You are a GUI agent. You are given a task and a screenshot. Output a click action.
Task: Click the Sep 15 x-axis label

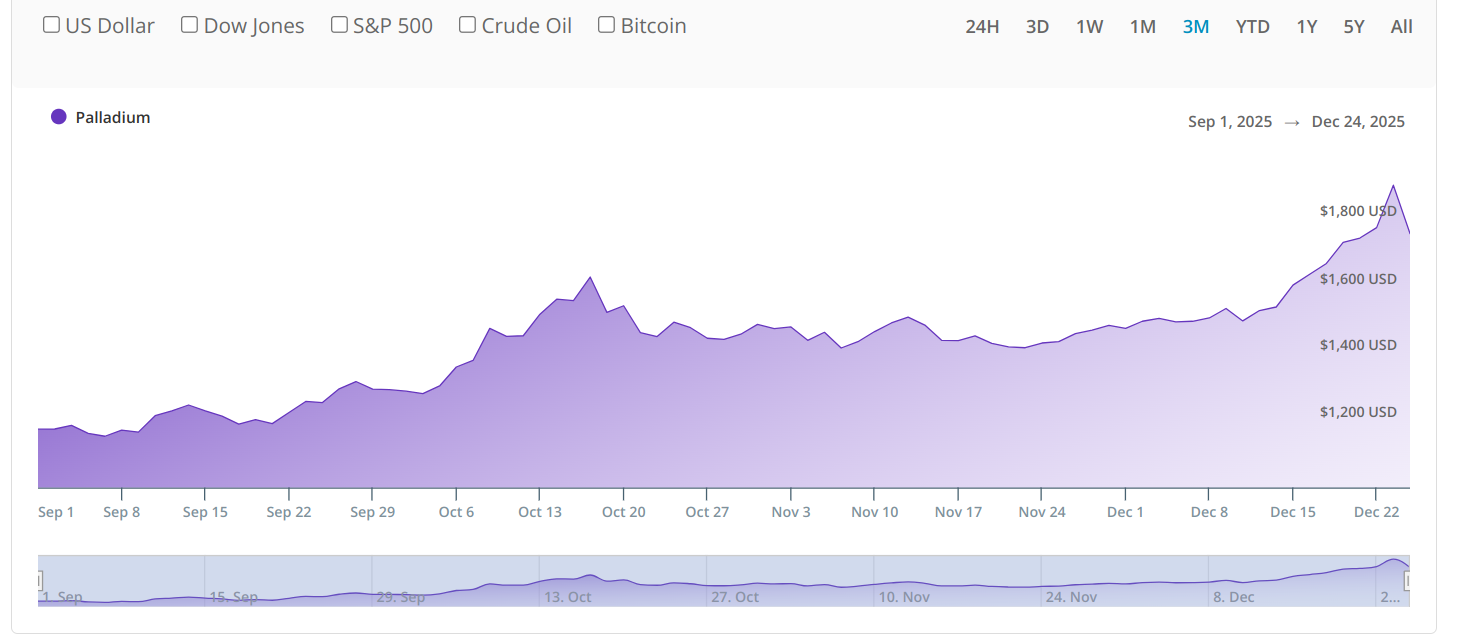[x=205, y=512]
